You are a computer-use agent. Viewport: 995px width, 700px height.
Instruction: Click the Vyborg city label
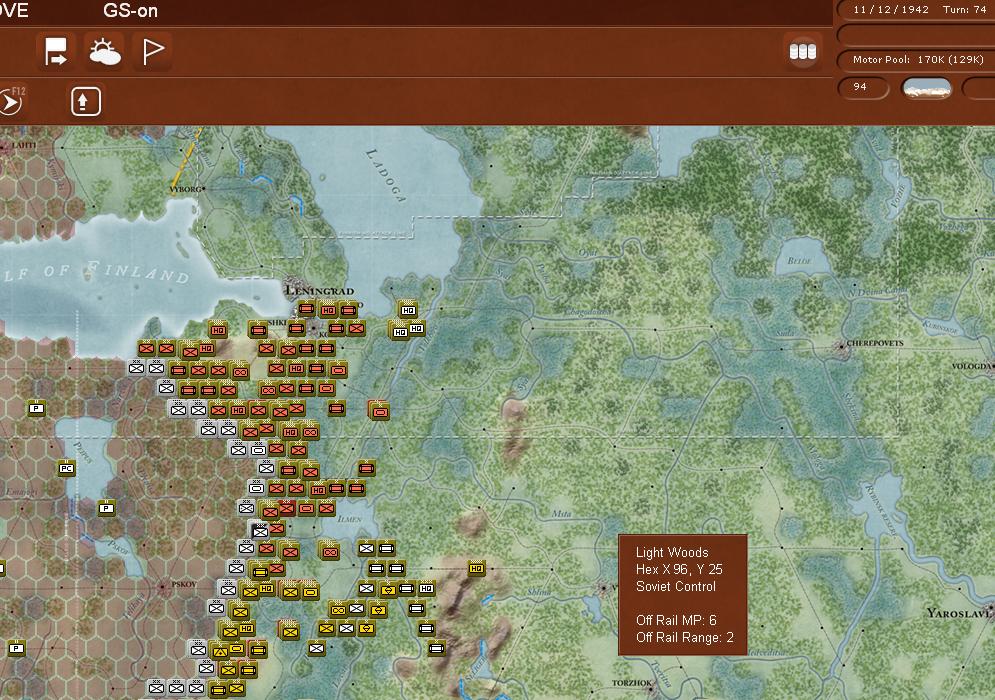tap(185, 189)
